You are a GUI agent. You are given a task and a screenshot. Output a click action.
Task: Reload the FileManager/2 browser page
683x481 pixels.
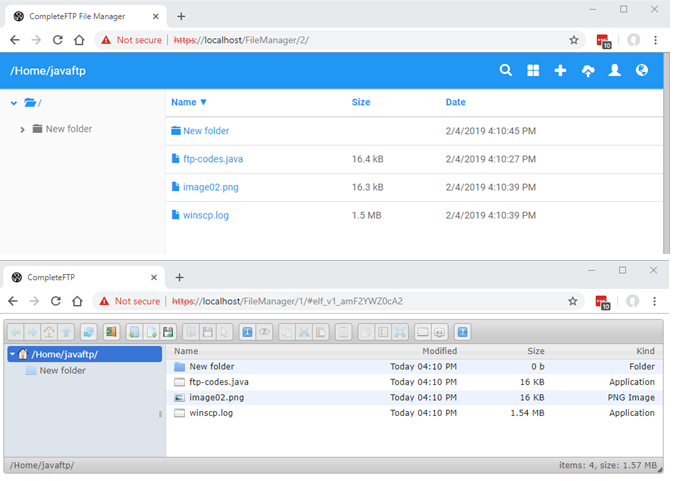57,40
